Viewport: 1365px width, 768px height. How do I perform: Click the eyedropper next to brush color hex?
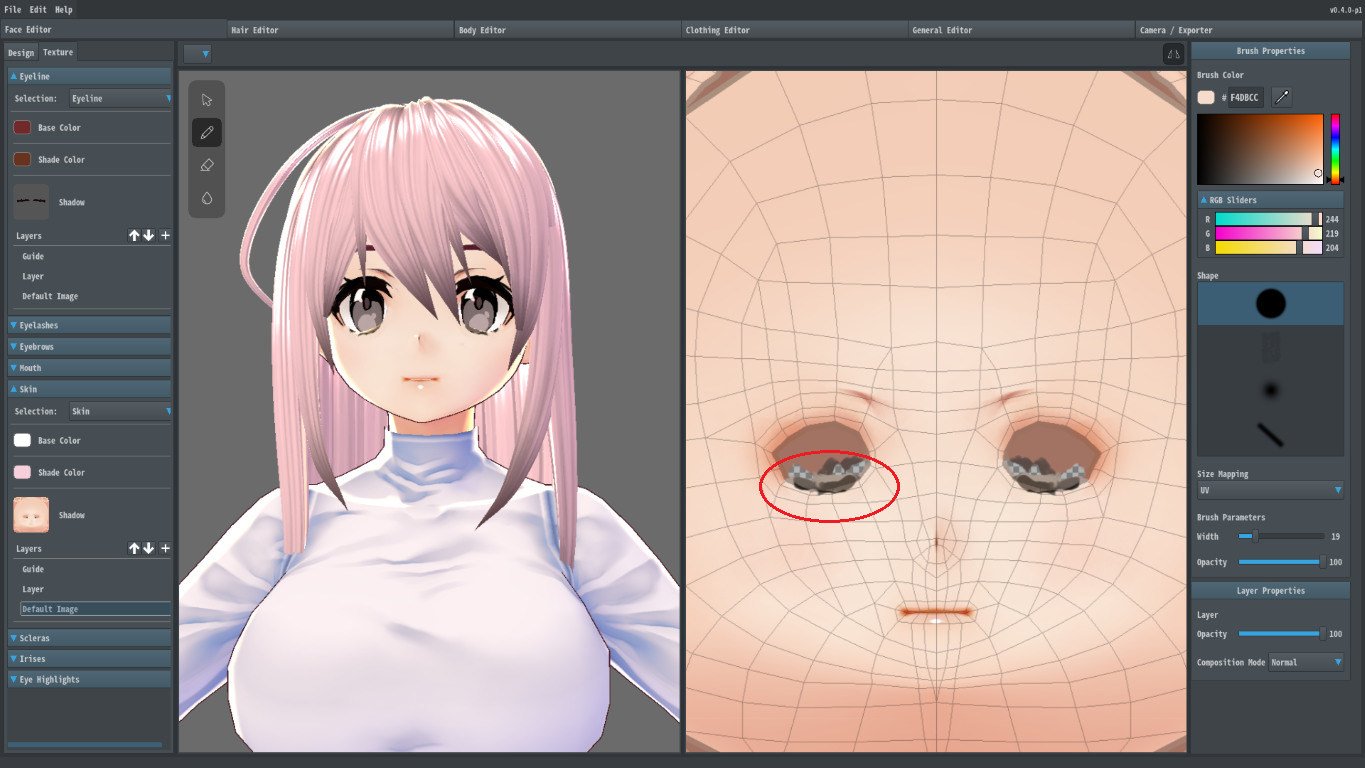coord(1281,97)
